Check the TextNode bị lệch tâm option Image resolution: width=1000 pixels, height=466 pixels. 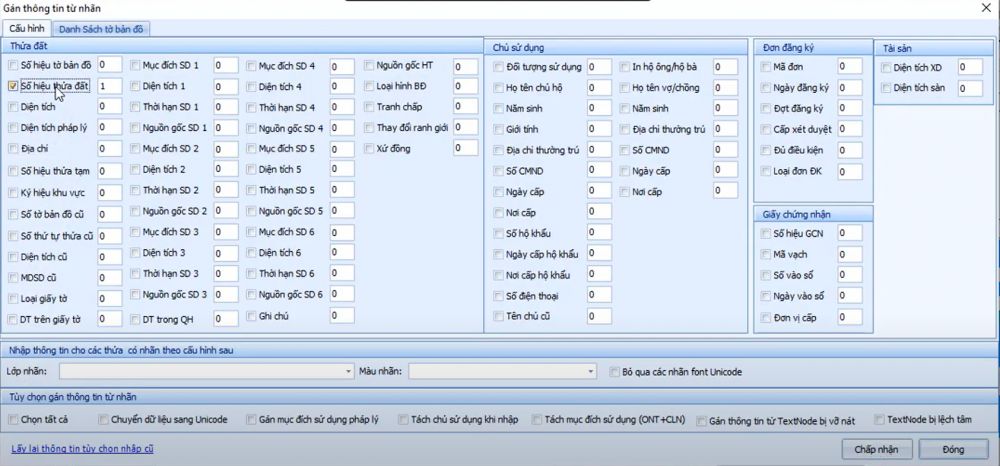(x=879, y=419)
